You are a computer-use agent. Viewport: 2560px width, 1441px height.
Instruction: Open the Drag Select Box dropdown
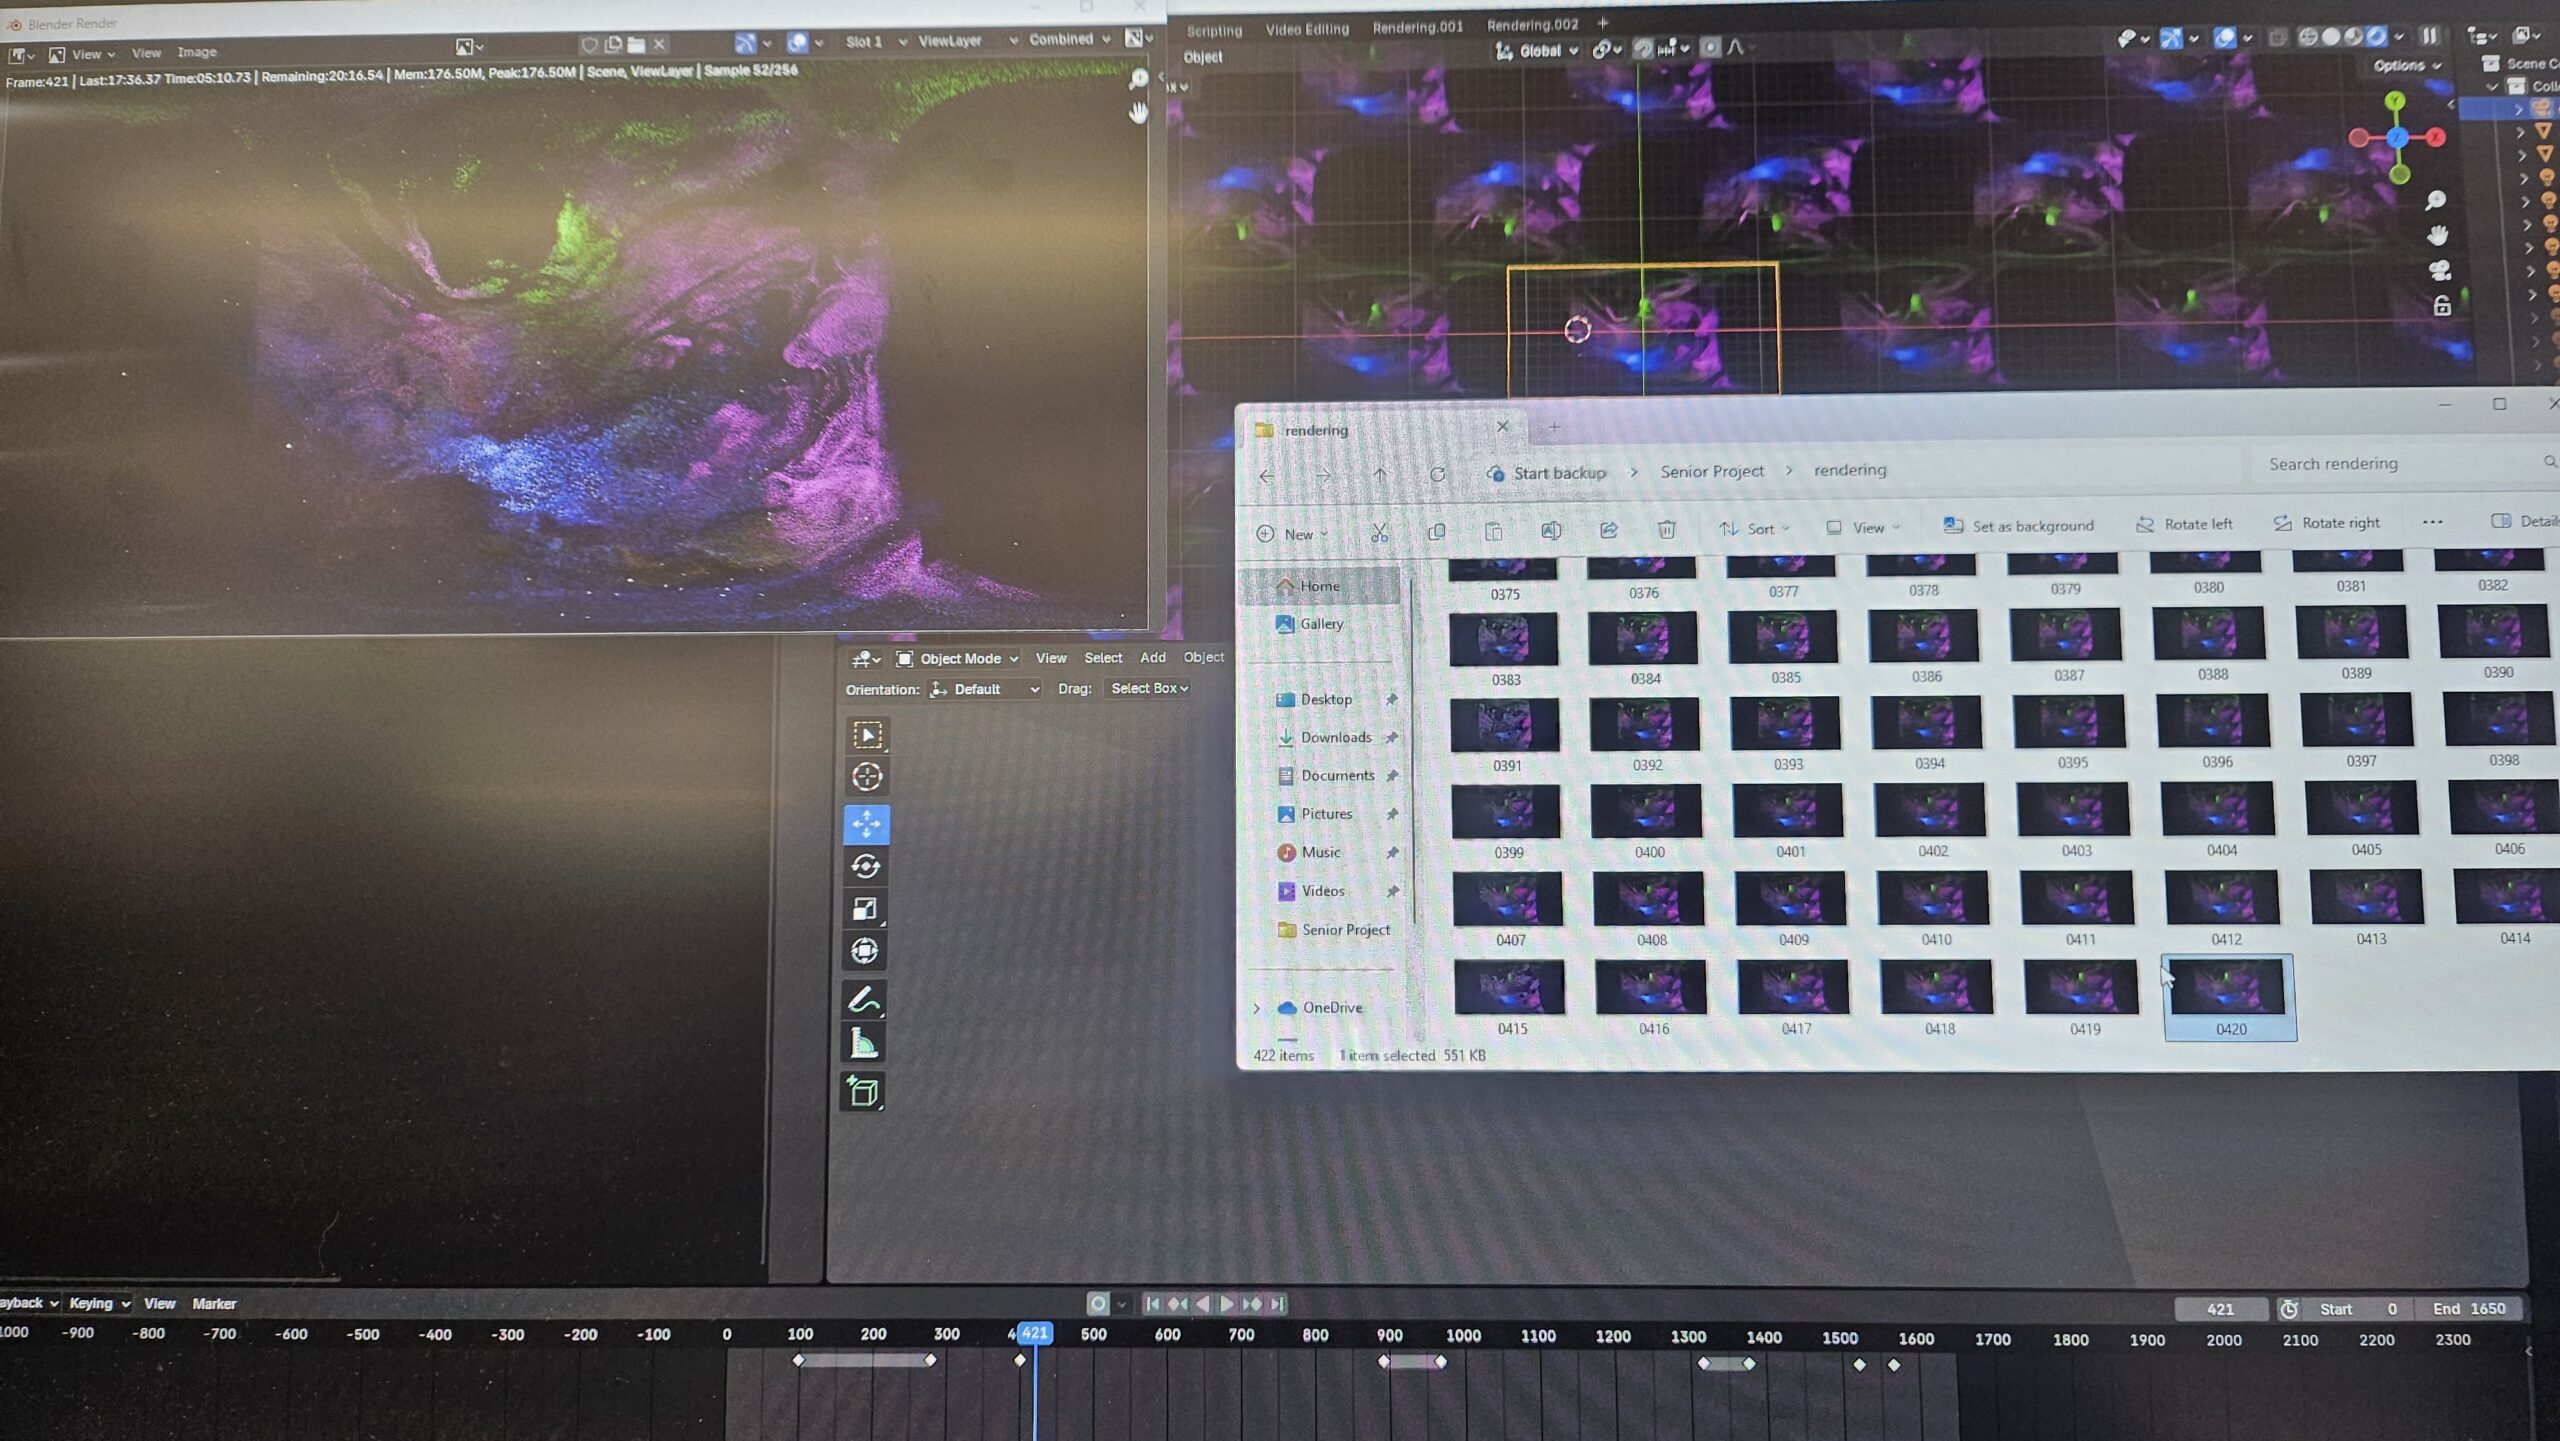[1149, 688]
